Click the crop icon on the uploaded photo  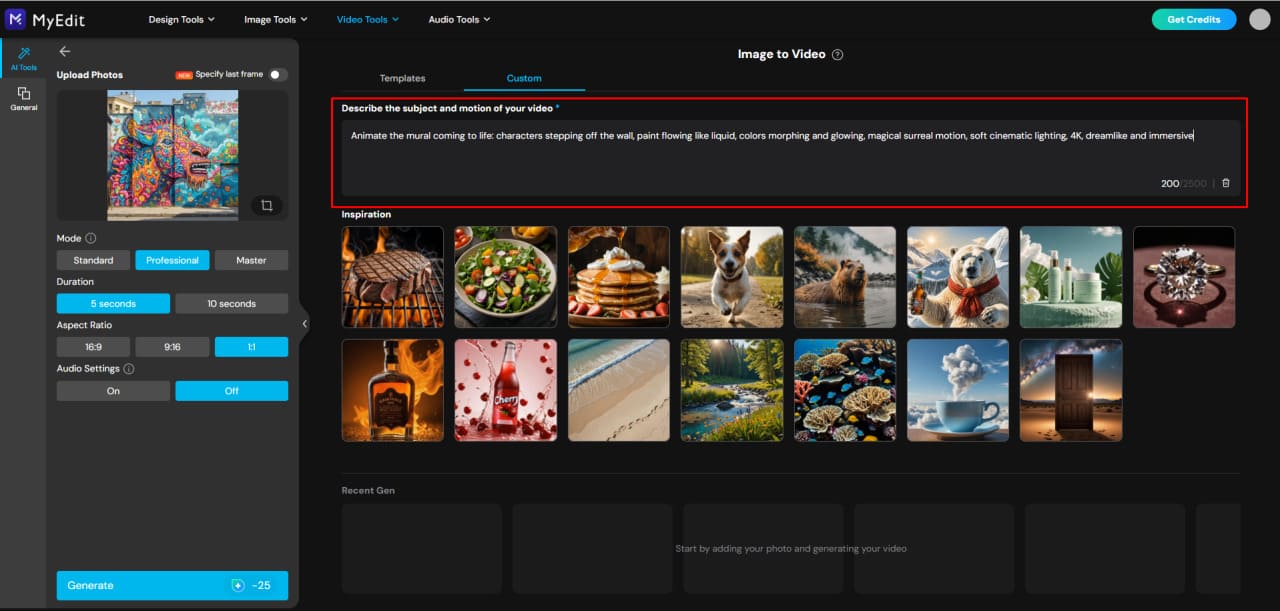click(x=266, y=205)
